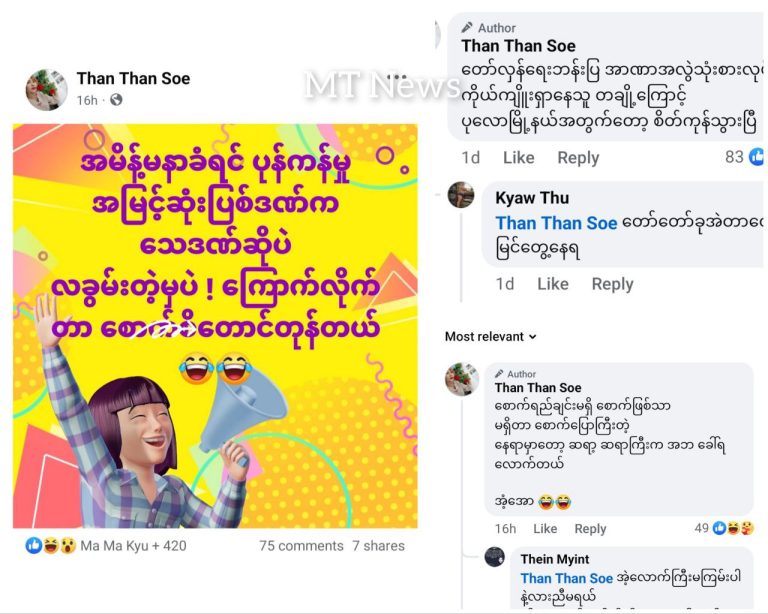Image resolution: width=768 pixels, height=614 pixels.
Task: Open Than Than Soe's profile name on post
Action: pos(133,78)
